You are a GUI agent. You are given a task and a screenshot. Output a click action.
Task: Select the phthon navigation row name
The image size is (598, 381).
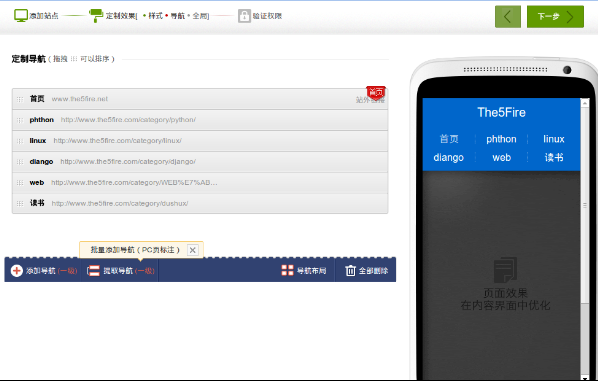point(42,120)
